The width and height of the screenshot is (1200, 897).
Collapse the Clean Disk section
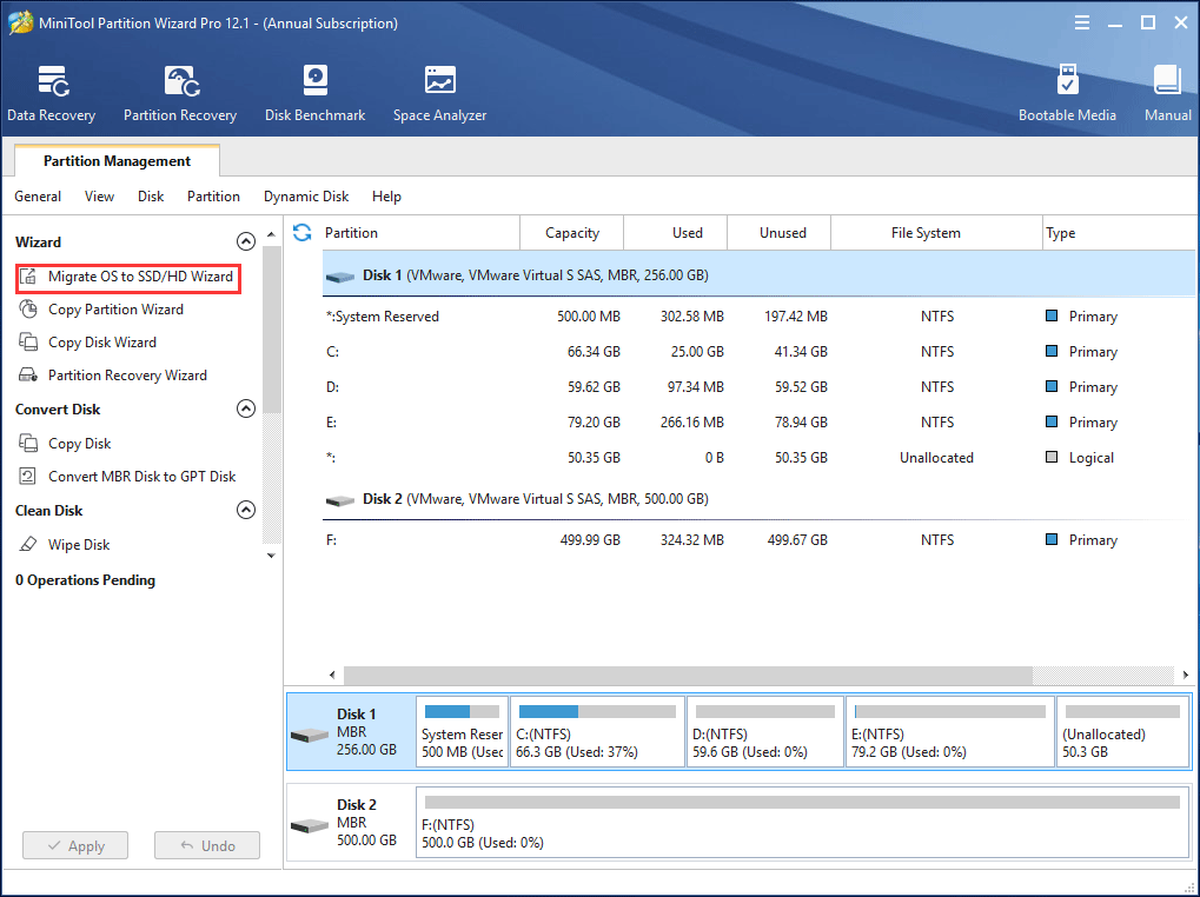pos(245,510)
